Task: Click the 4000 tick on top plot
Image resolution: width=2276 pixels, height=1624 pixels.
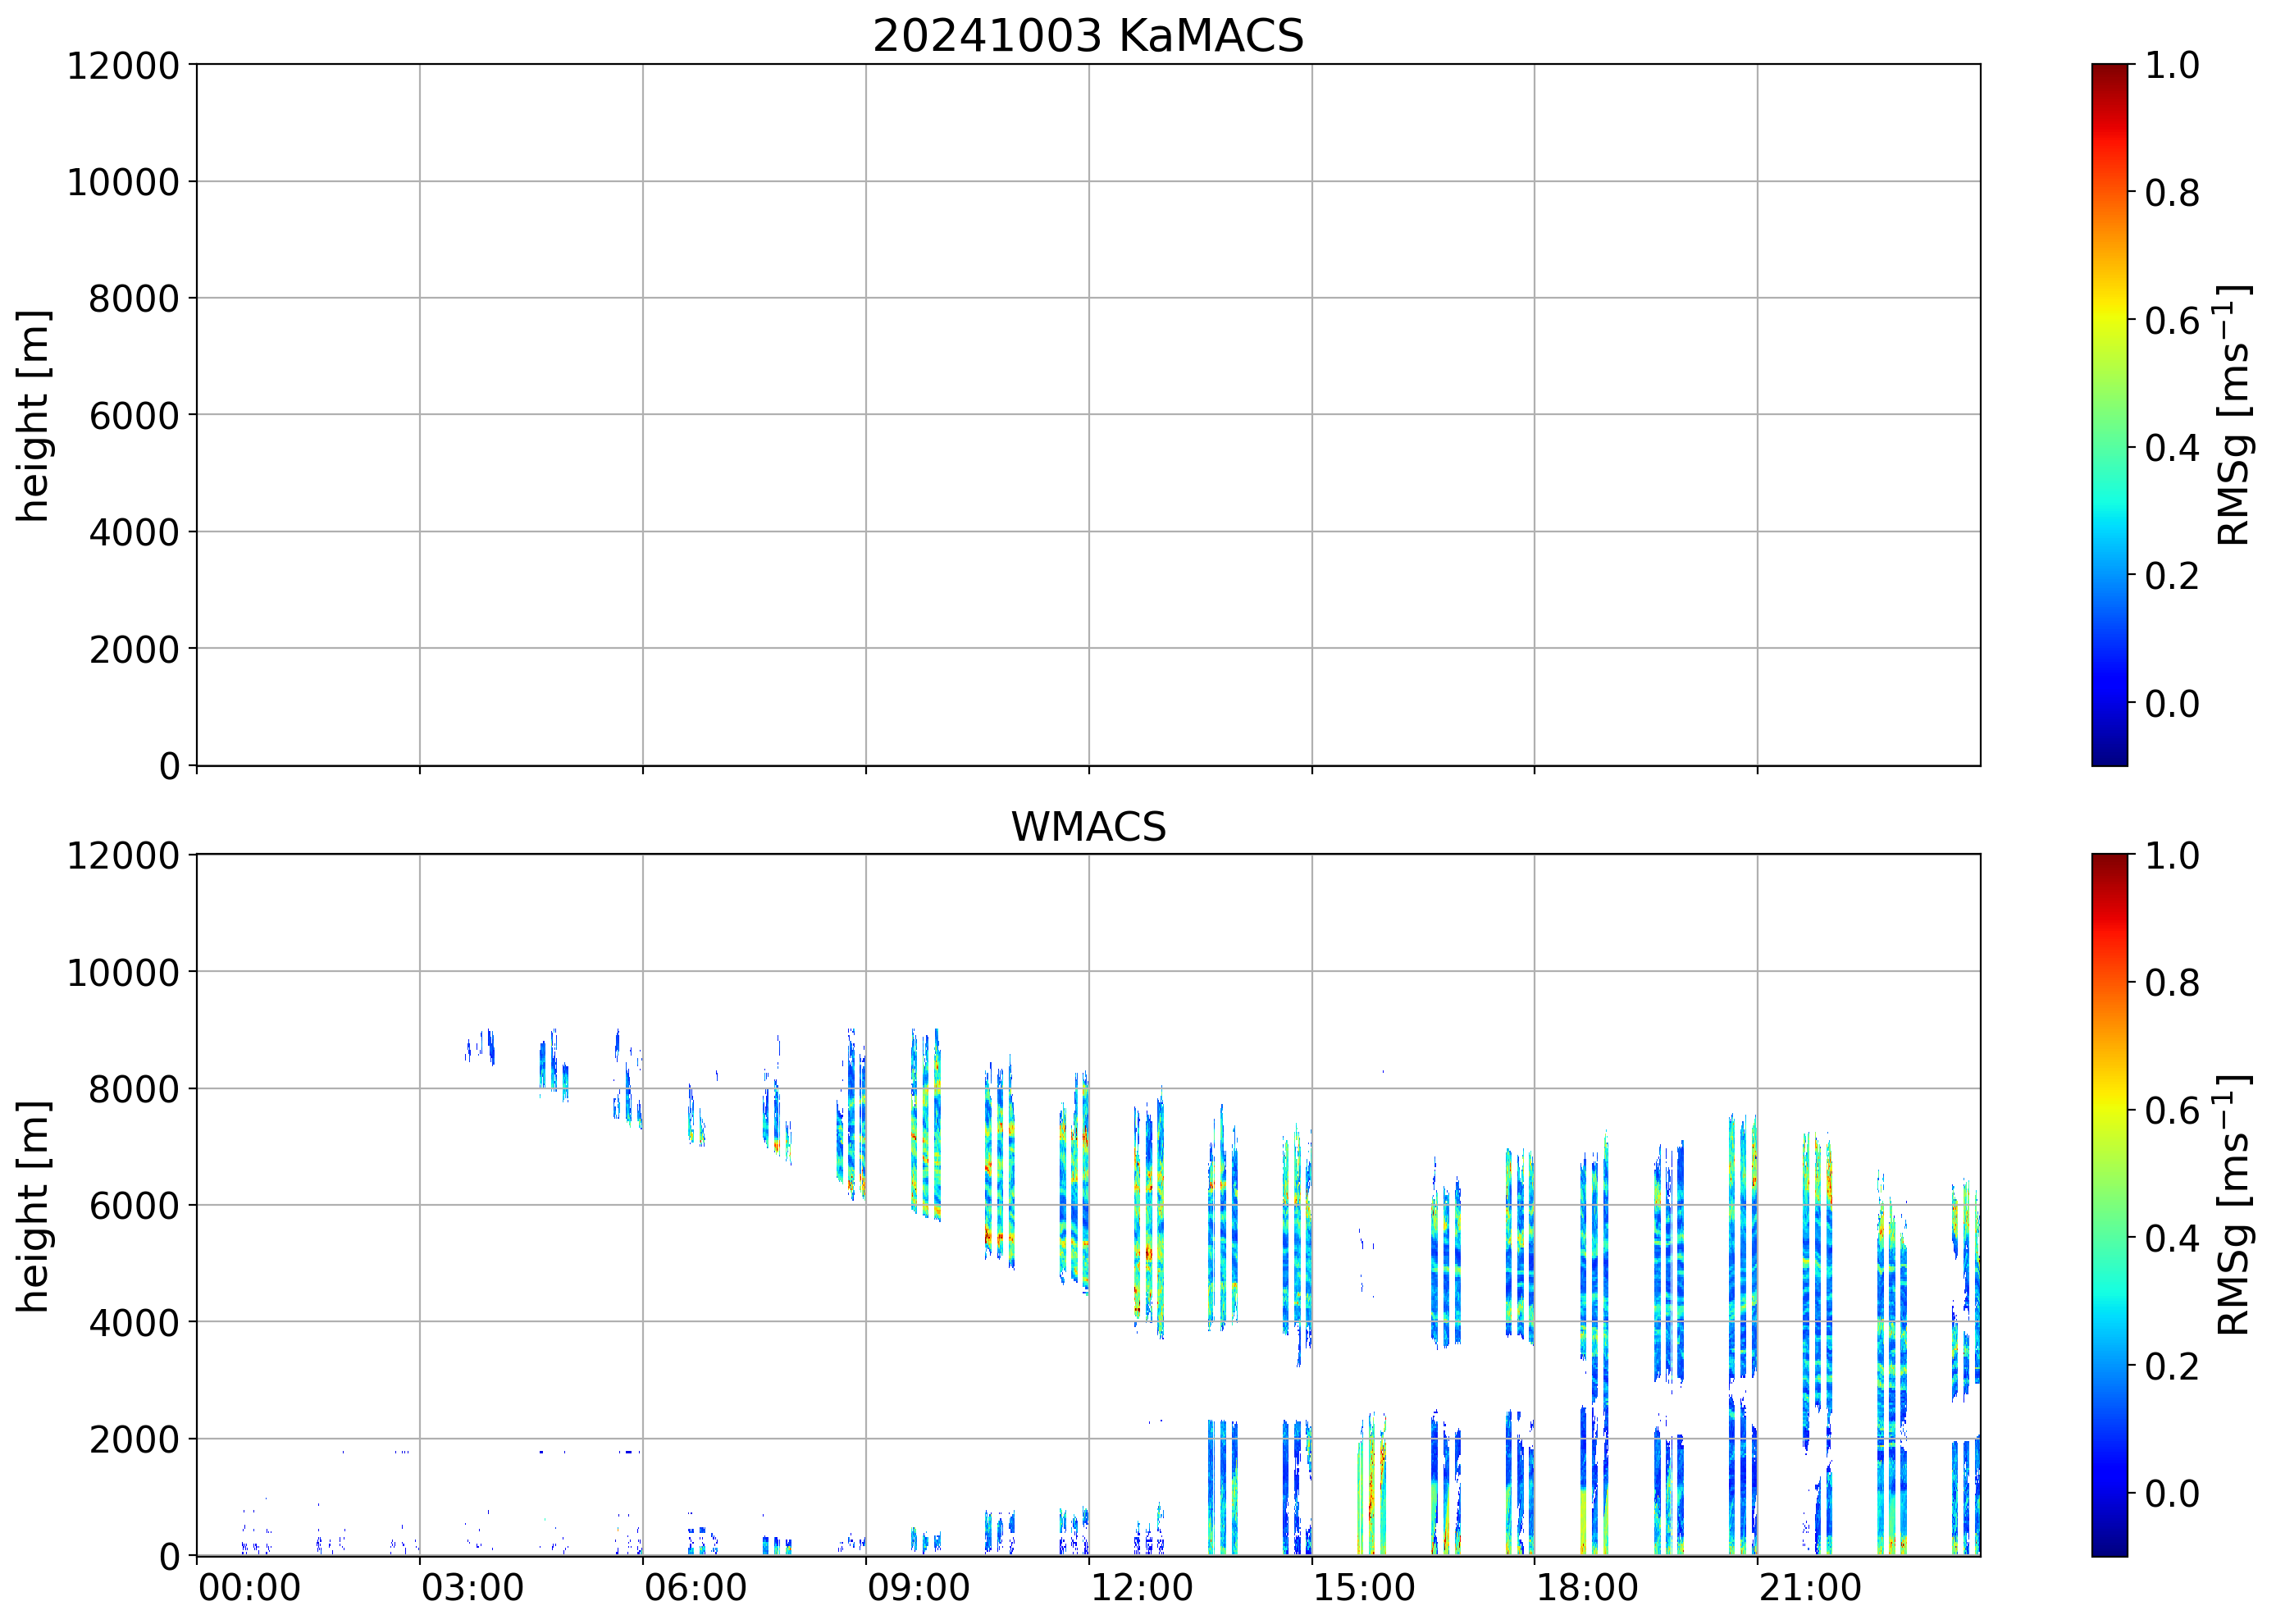Action: 133,533
